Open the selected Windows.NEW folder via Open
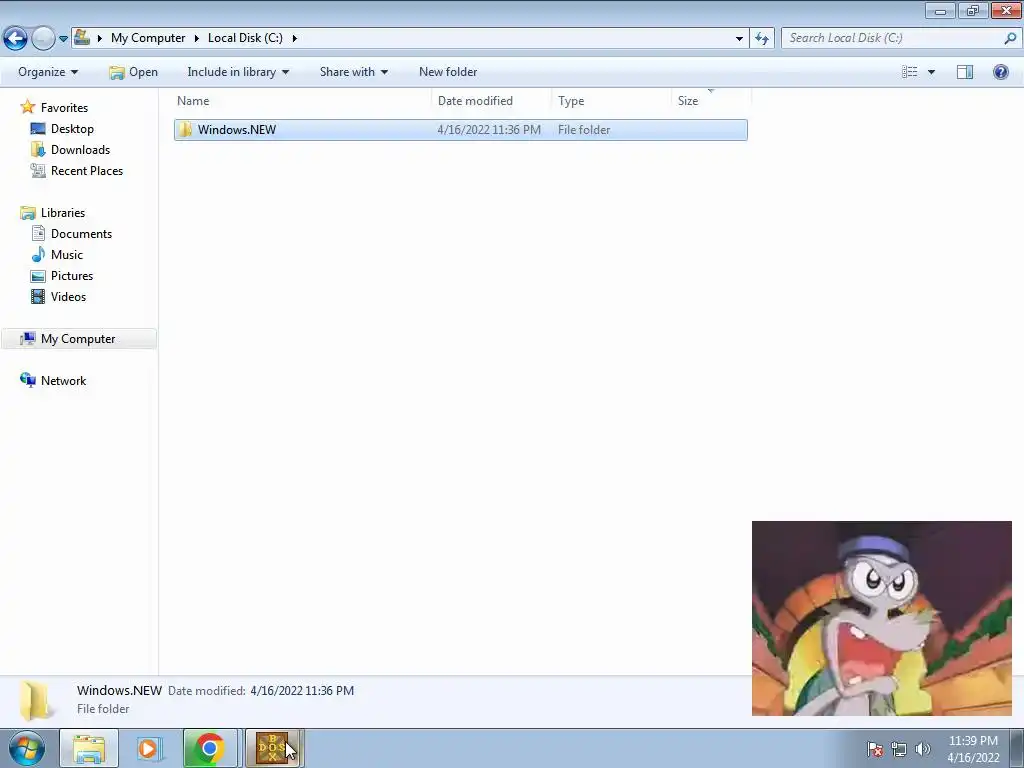 pos(133,72)
